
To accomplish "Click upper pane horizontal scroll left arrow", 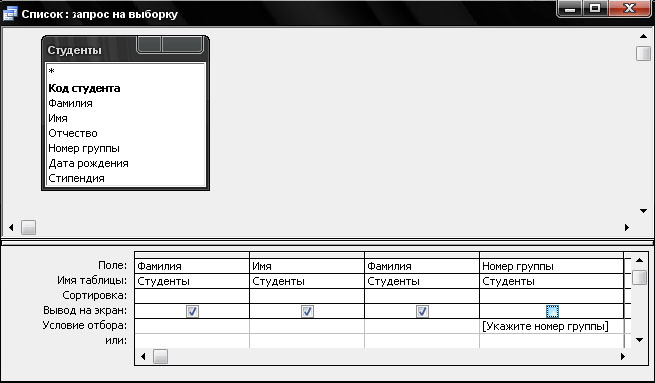I will pyautogui.click(x=11, y=228).
